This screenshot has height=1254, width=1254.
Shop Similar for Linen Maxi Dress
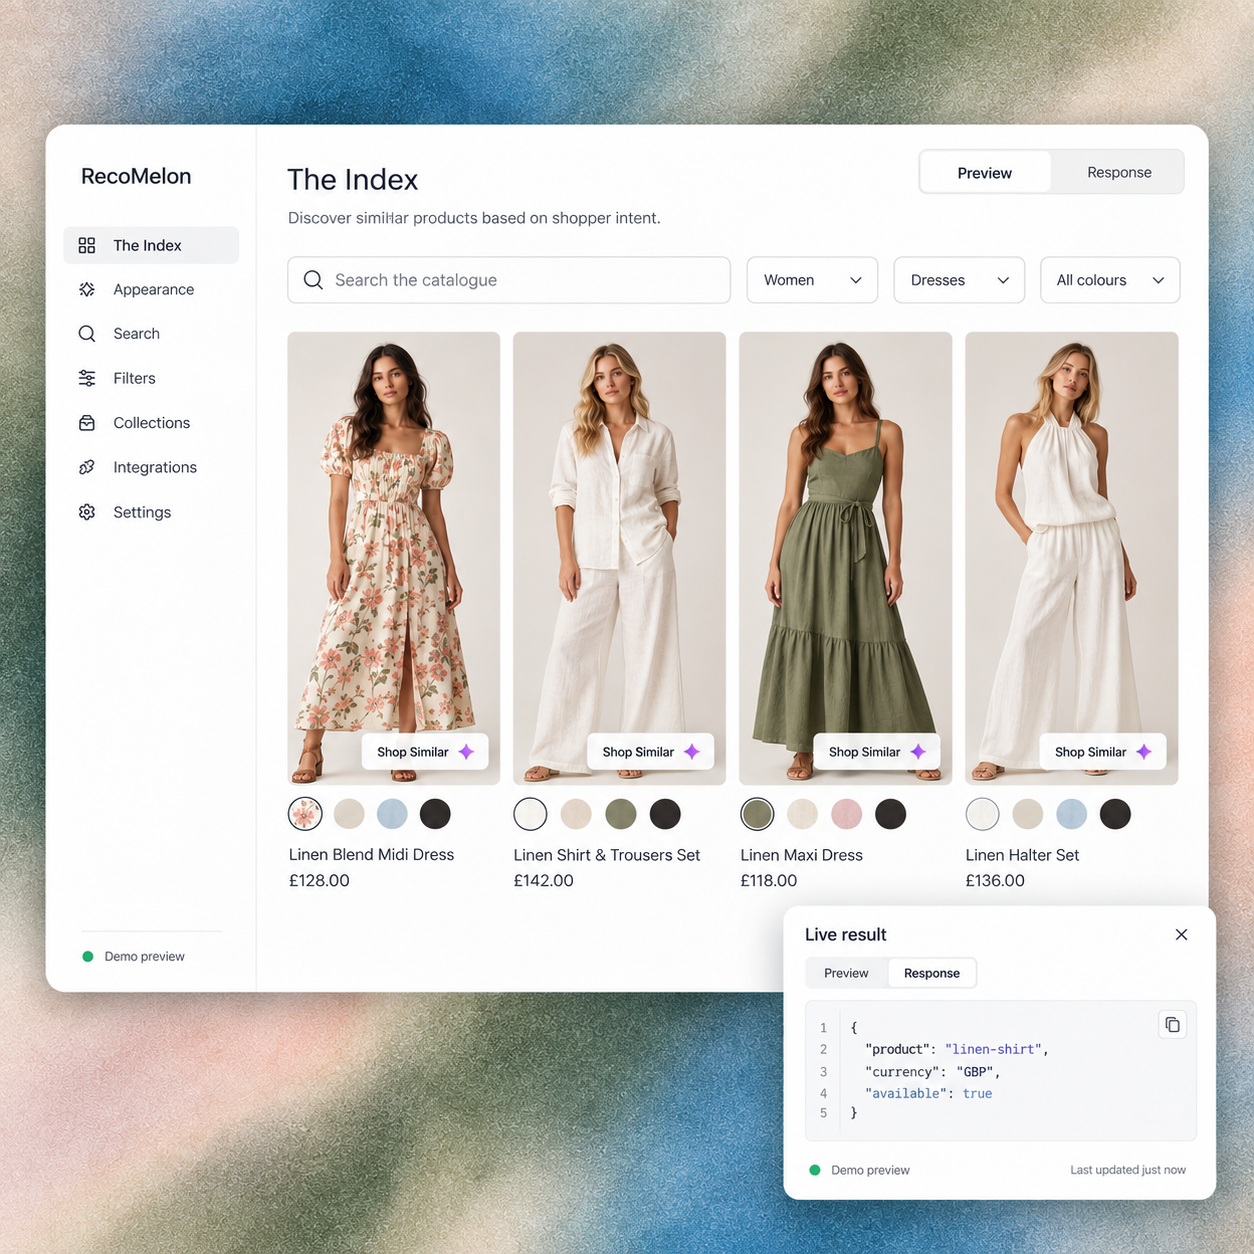point(877,752)
